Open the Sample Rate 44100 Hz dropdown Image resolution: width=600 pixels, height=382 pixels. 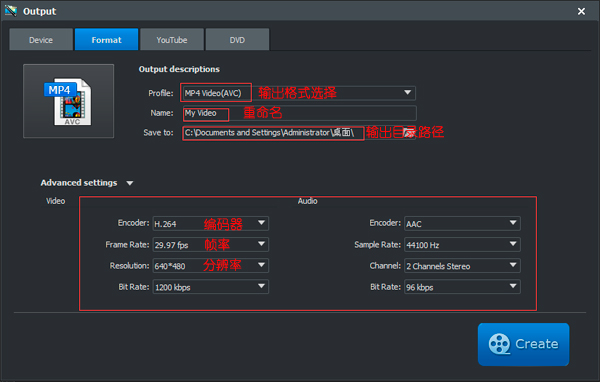pyautogui.click(x=462, y=245)
